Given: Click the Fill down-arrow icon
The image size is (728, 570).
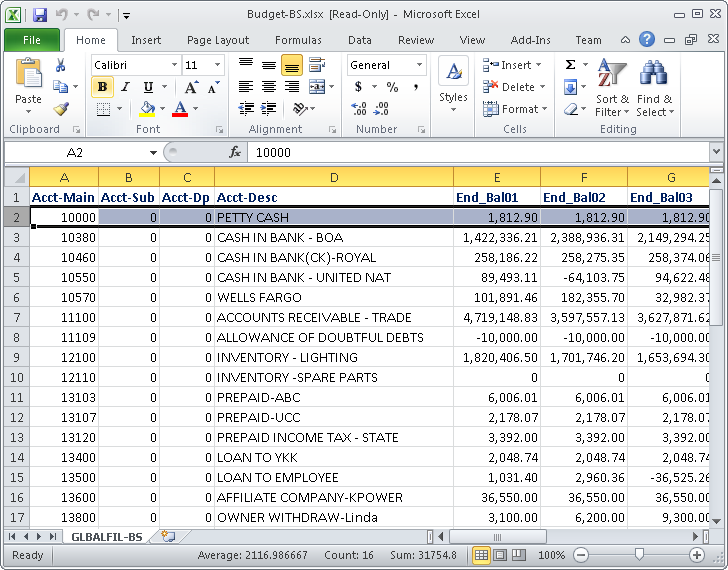Looking at the screenshot, I should coord(571,87).
